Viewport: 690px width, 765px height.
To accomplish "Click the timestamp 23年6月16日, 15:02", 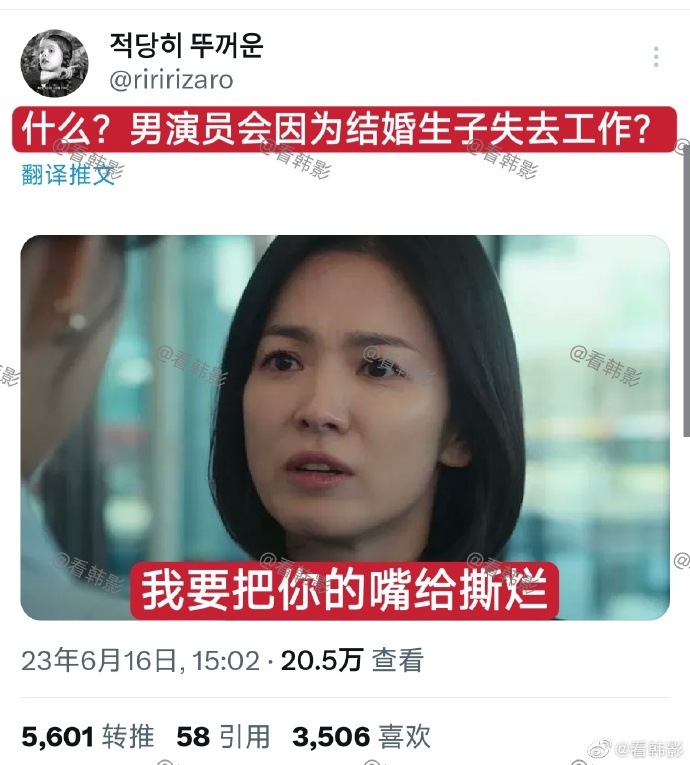I will point(141,661).
